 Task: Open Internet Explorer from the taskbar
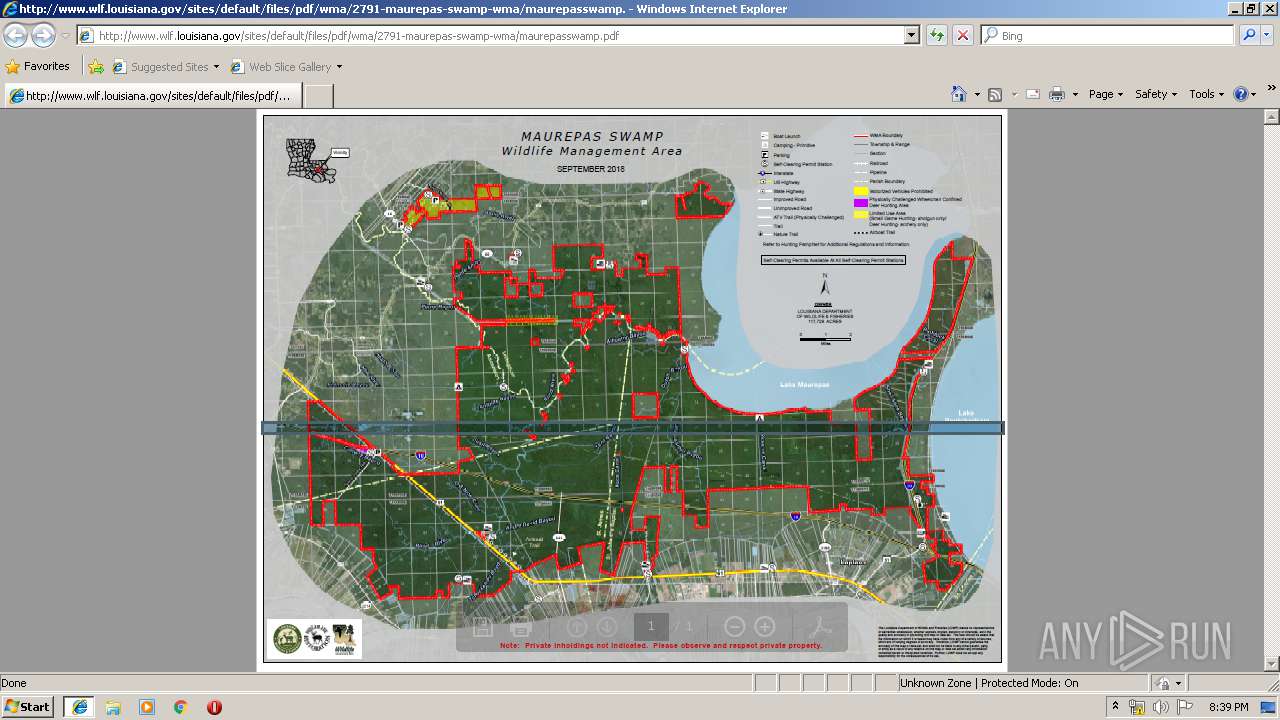point(79,707)
